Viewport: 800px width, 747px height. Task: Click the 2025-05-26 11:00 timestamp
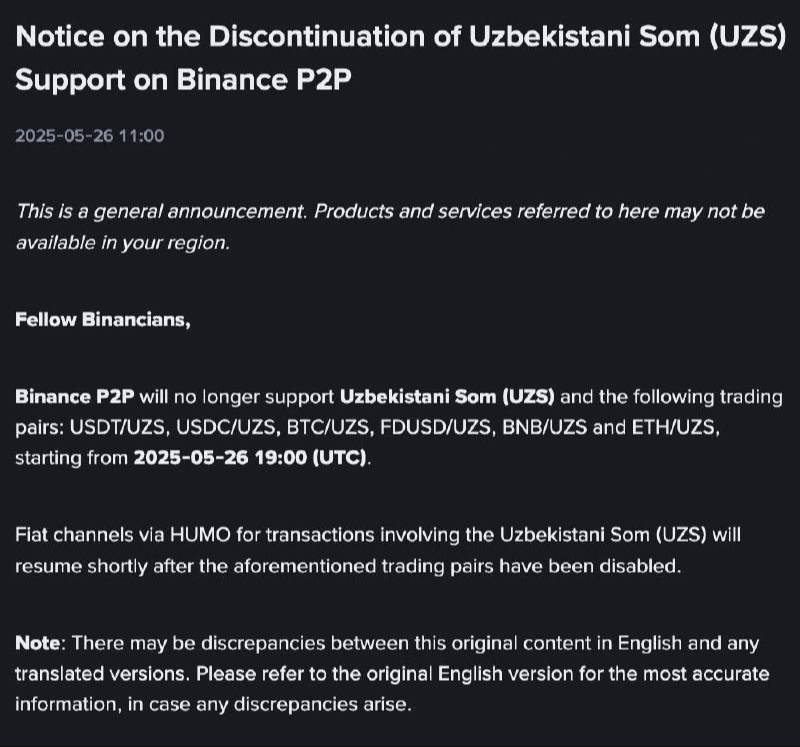tap(90, 136)
